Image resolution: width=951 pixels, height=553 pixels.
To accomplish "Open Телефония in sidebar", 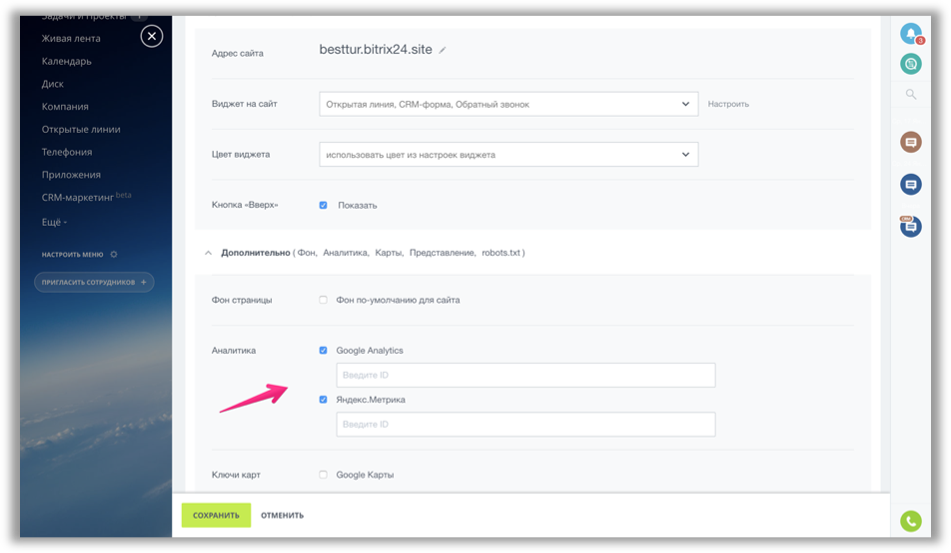I will point(67,152).
